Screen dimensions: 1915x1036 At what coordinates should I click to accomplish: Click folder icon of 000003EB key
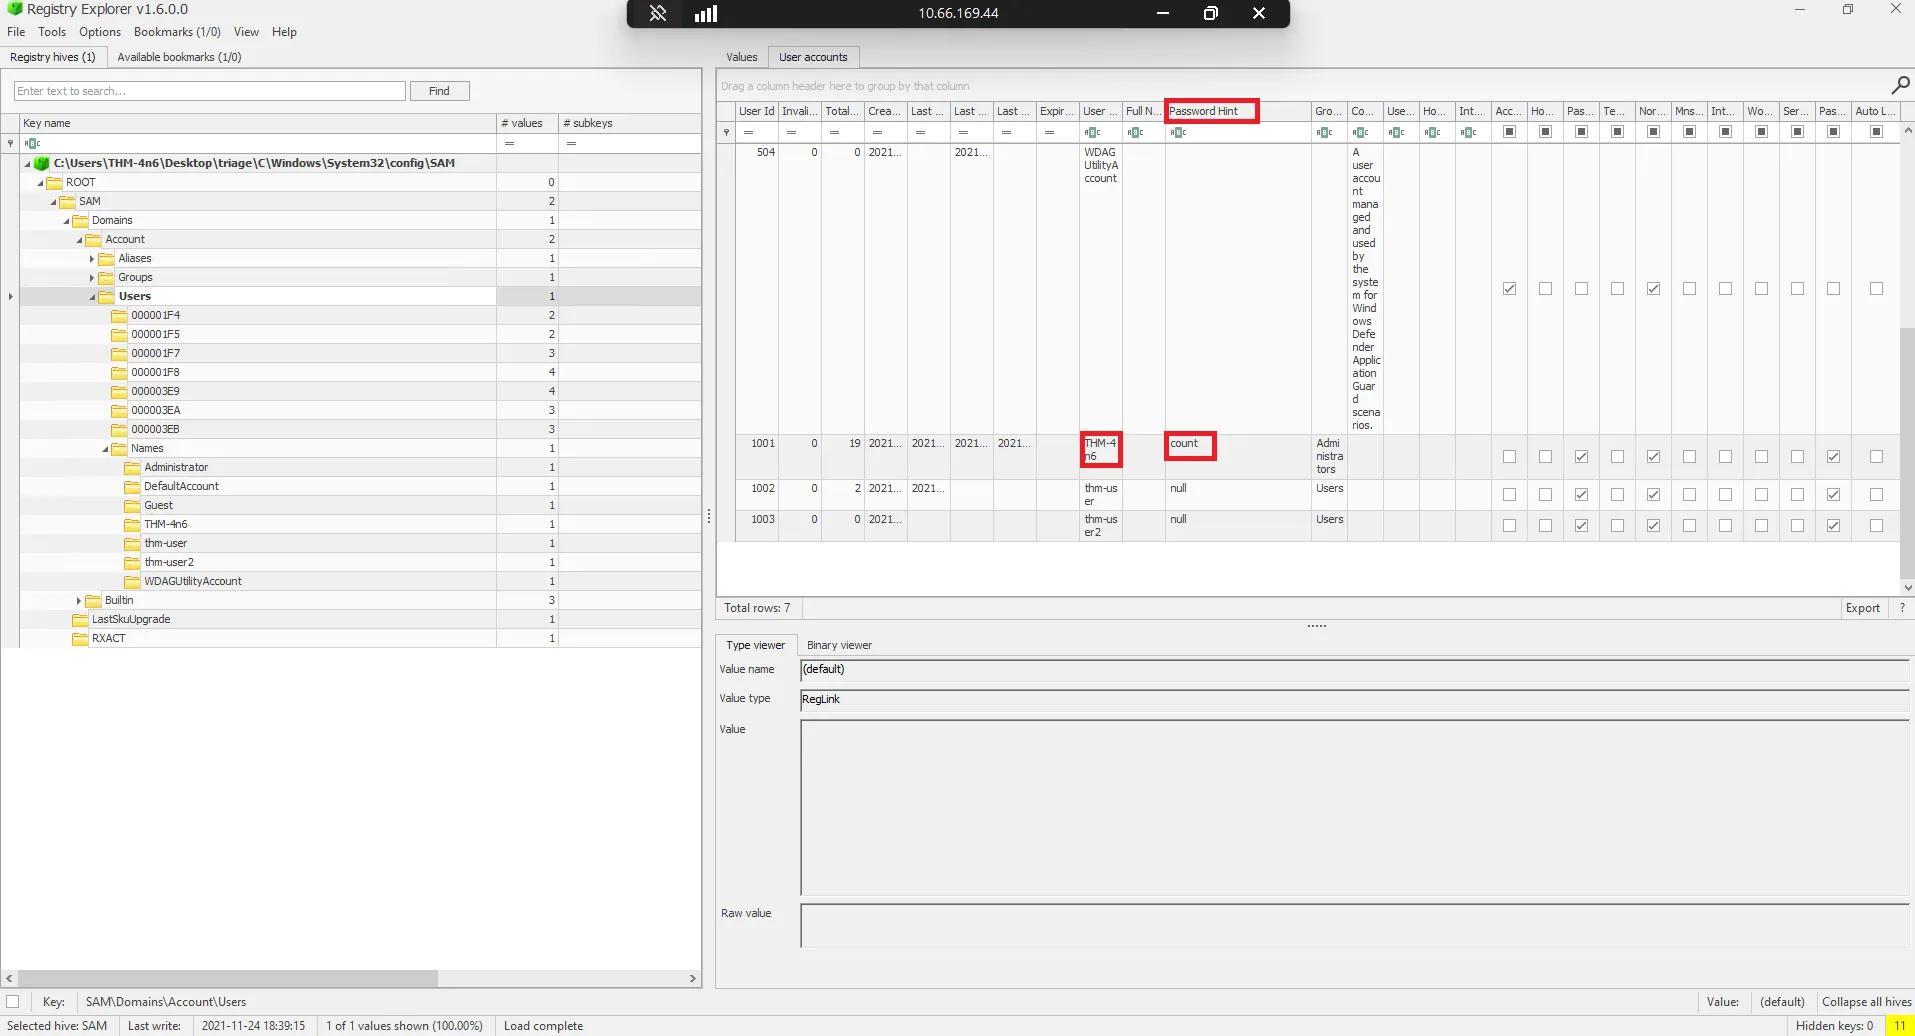120,429
